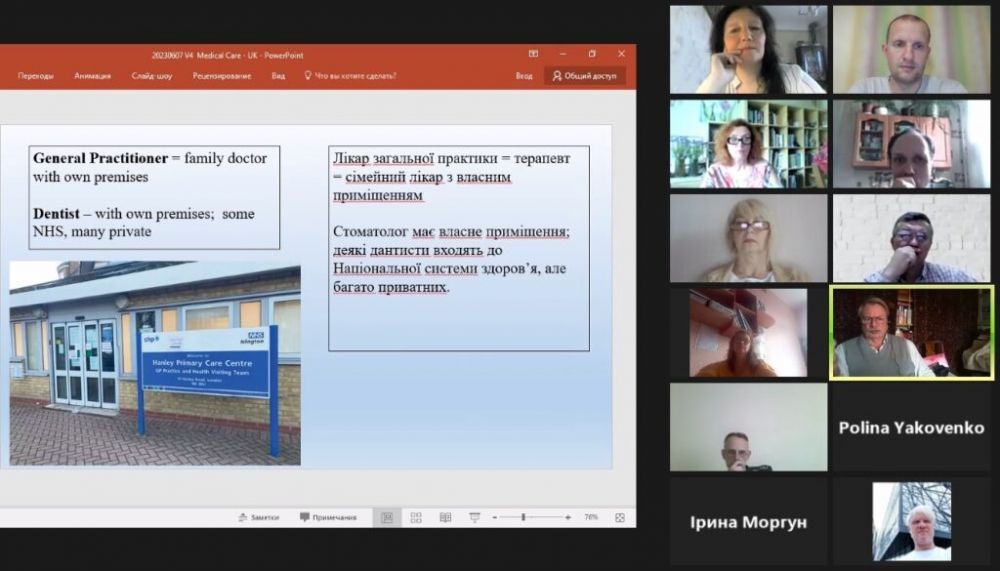Open Ribbon Display Options in the title bar
The height and width of the screenshot is (571, 1000).
tap(533, 54)
